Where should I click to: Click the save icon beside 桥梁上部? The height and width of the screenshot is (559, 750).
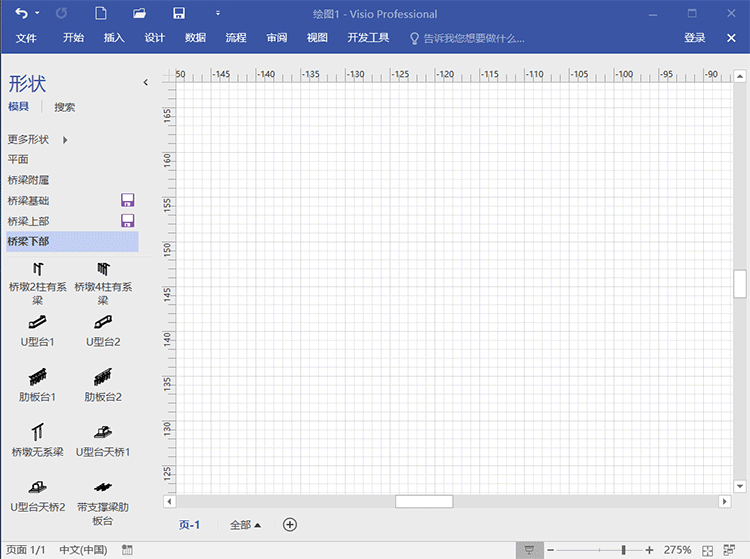127,220
